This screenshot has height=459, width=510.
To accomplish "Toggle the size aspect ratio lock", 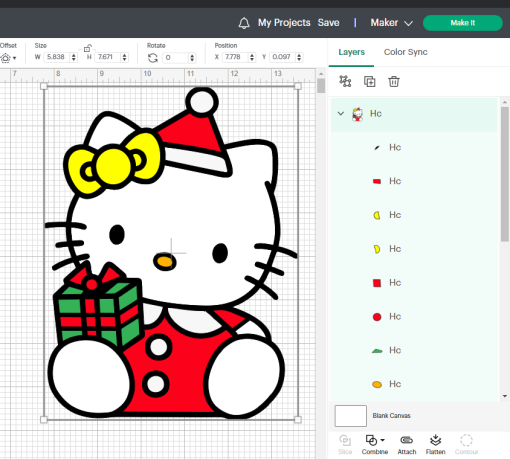I will pos(87,48).
